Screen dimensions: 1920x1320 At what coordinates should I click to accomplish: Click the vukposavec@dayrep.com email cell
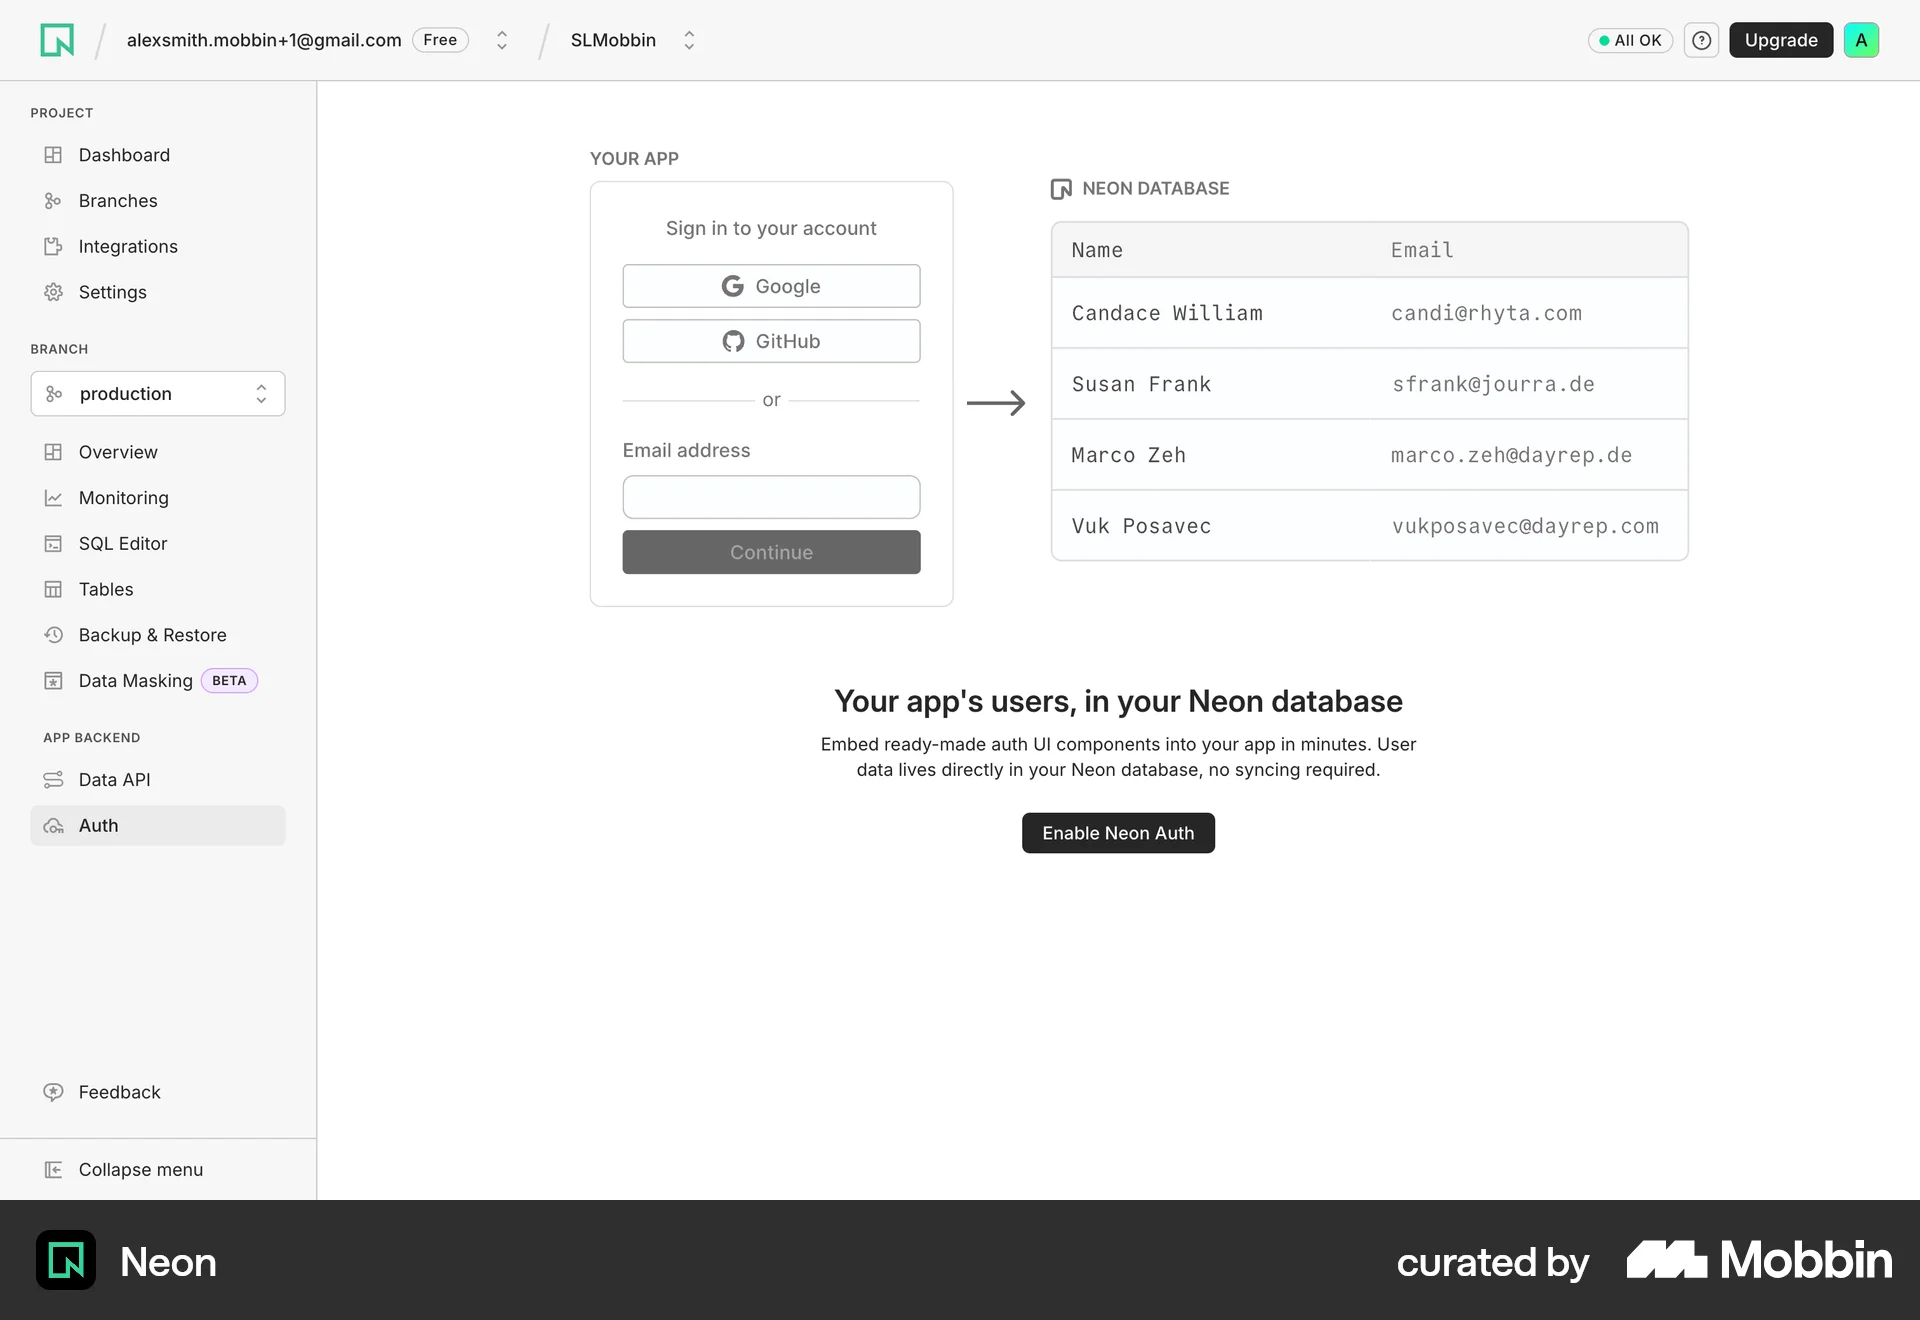(x=1525, y=527)
